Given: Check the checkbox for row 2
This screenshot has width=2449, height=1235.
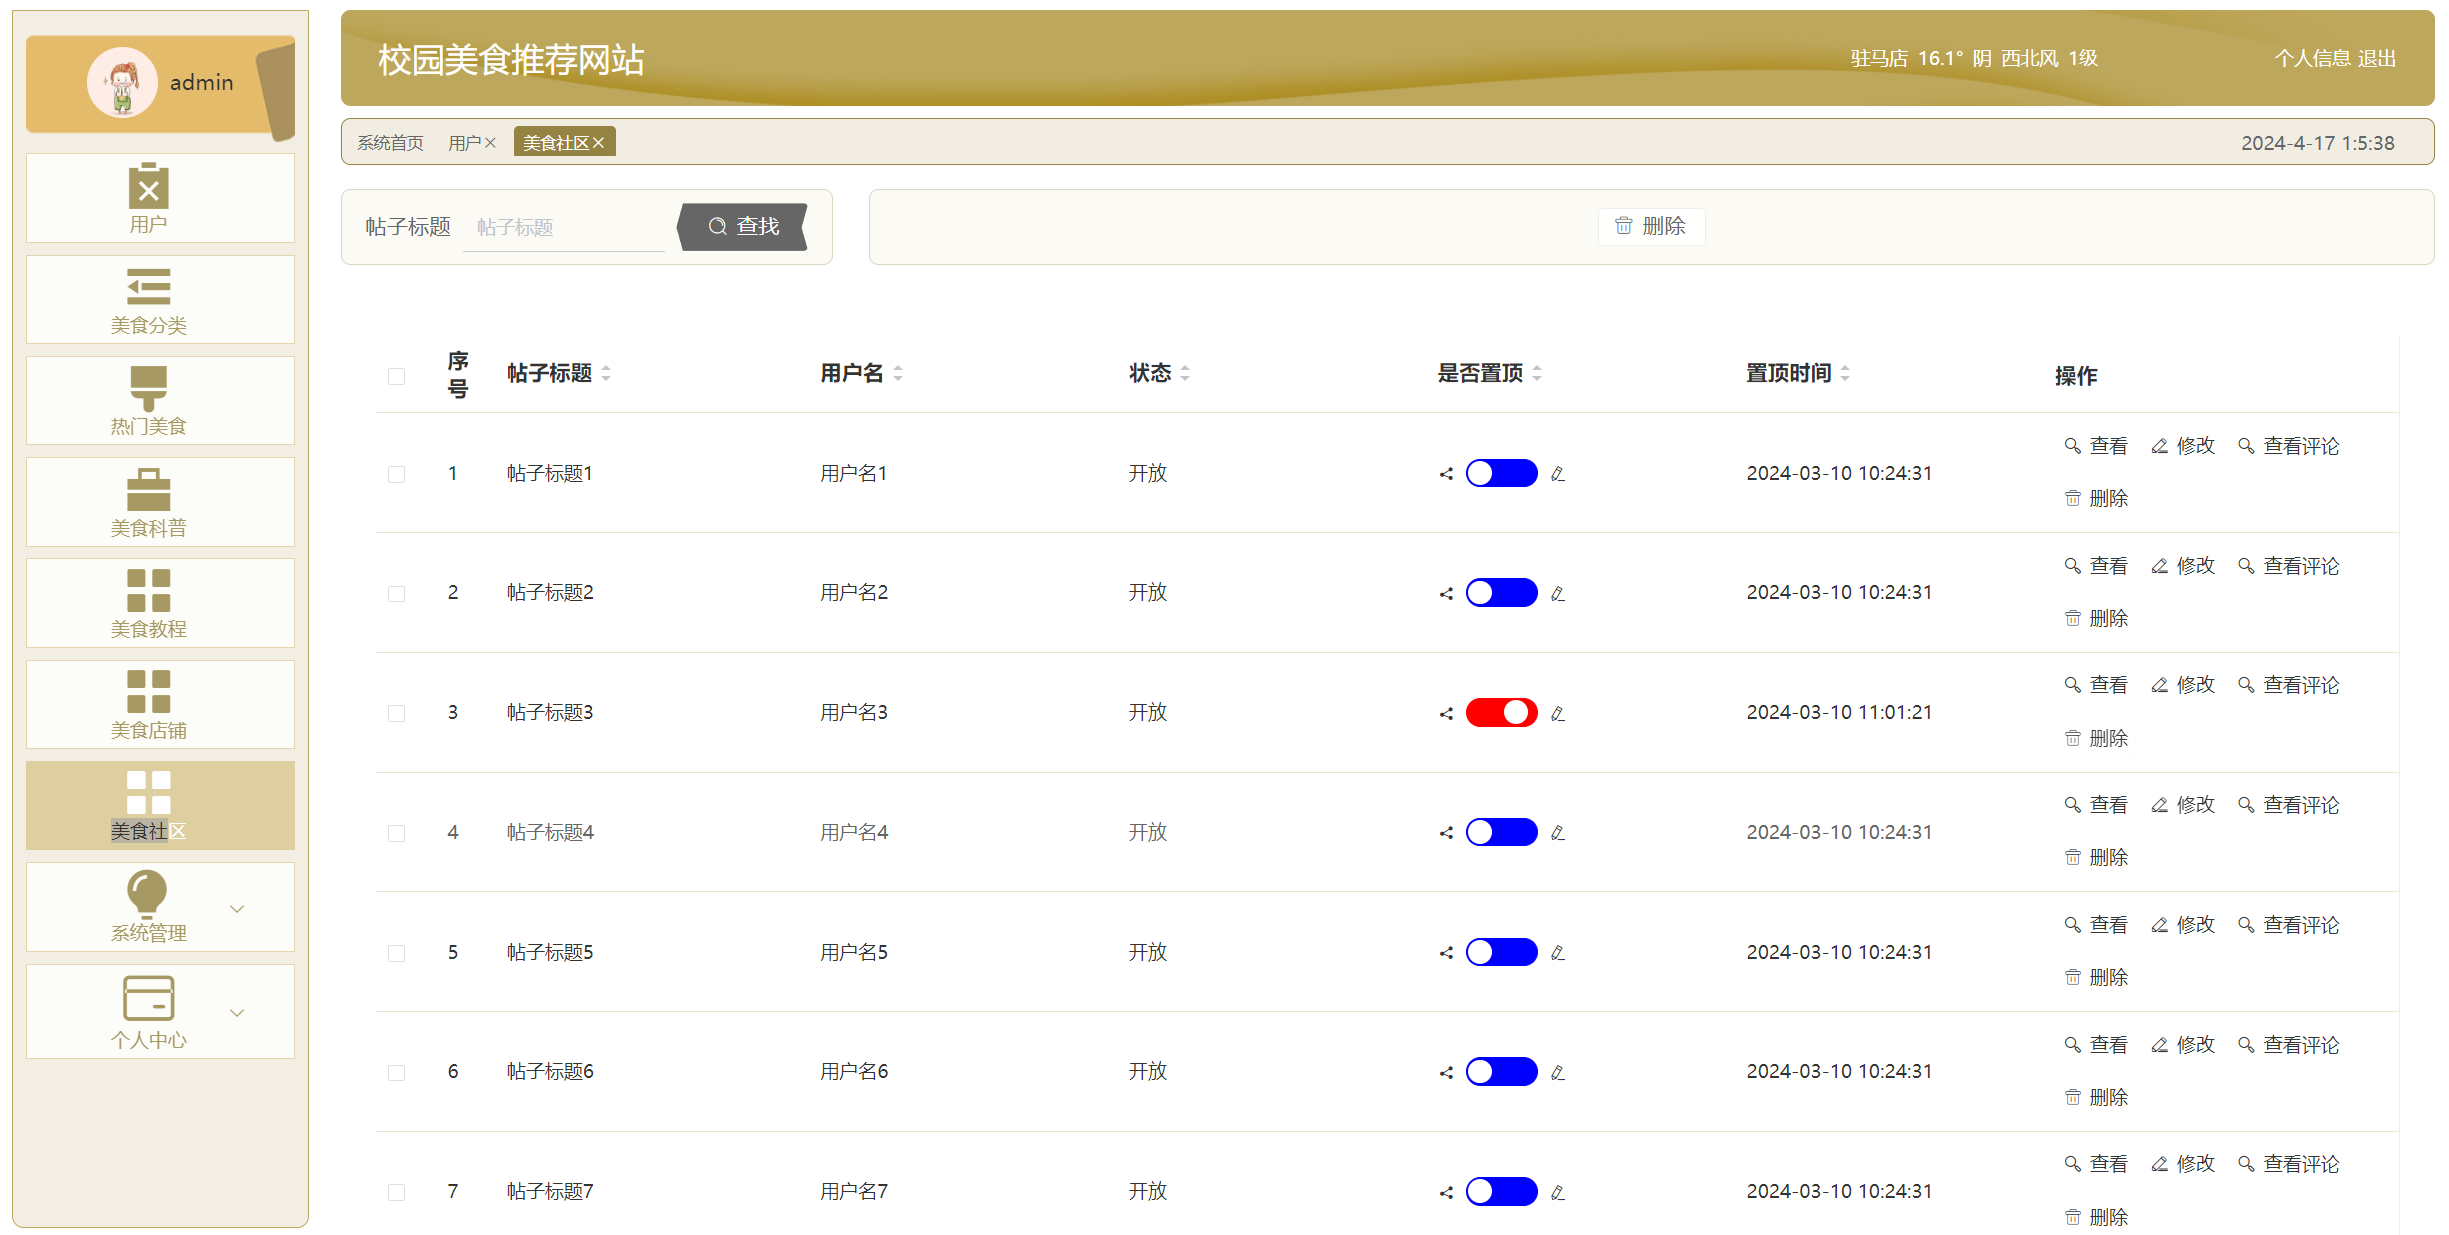Looking at the screenshot, I should point(397,594).
